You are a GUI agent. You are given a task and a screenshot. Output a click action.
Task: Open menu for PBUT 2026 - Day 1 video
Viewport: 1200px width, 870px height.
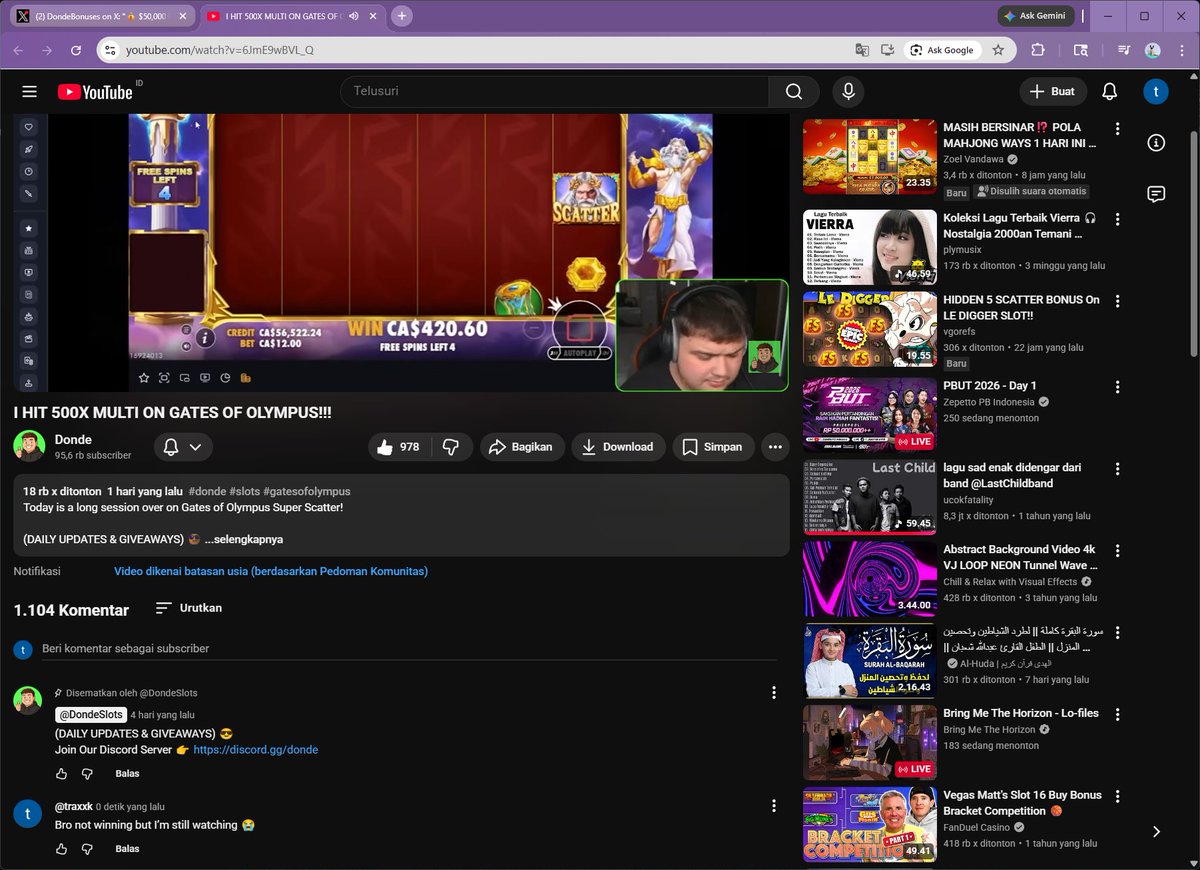tap(1118, 387)
